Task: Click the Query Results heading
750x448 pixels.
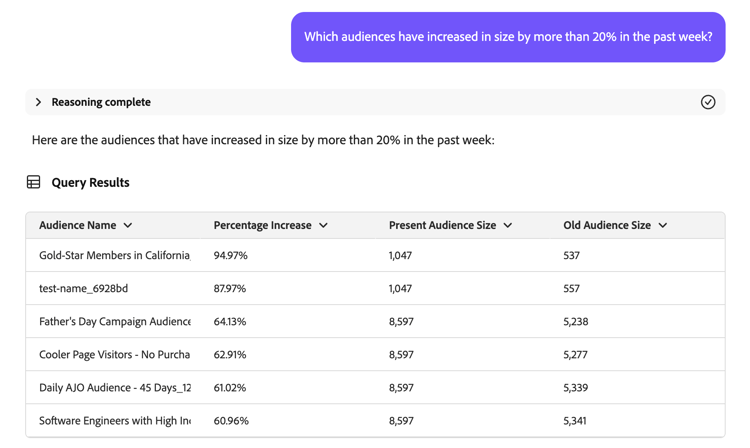Action: (90, 183)
